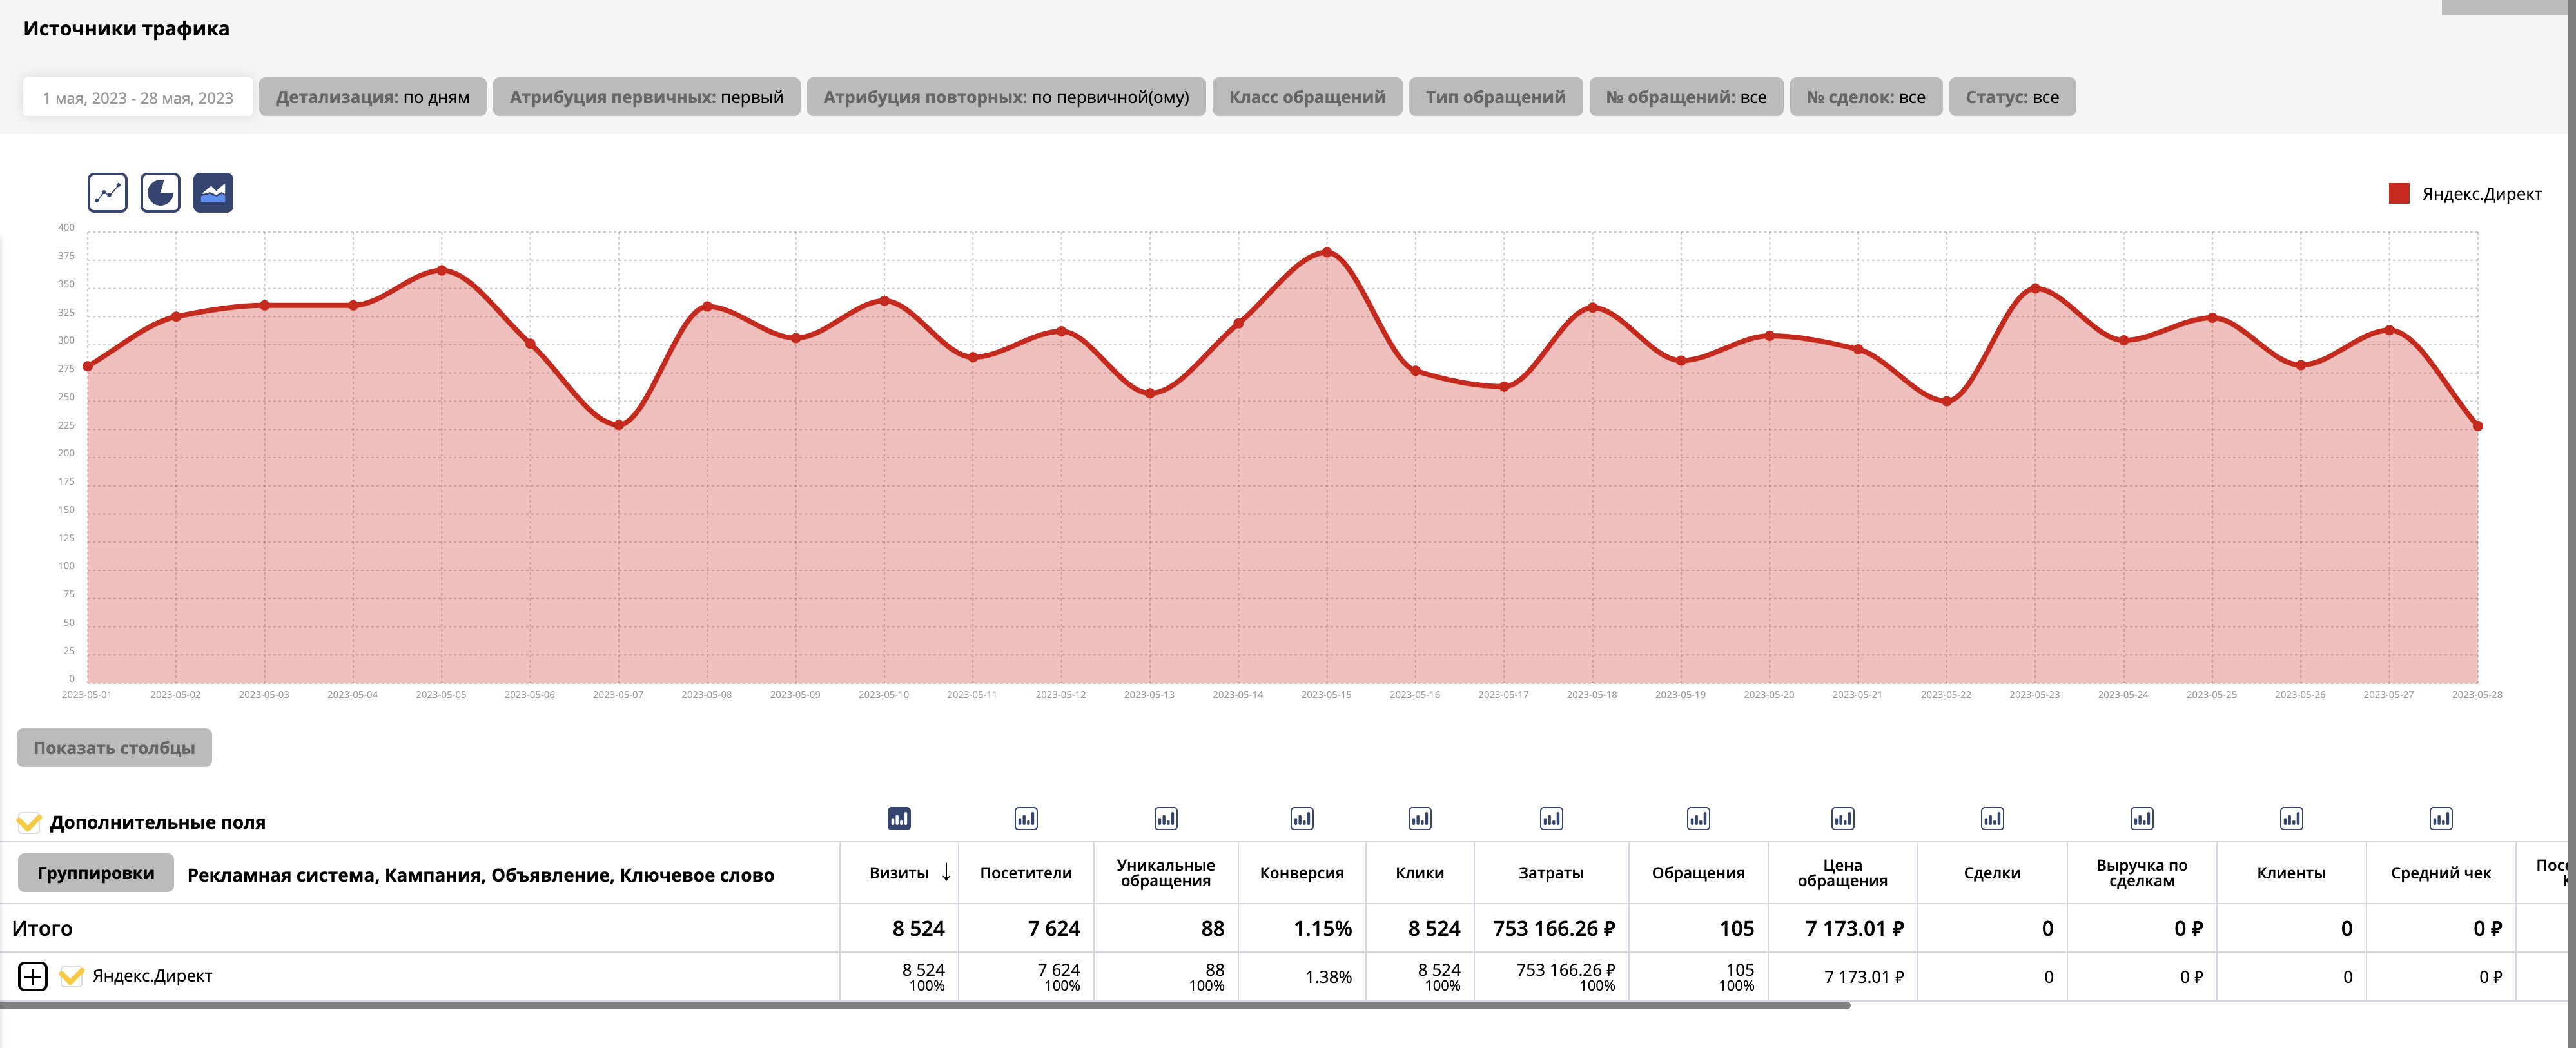The width and height of the screenshot is (2576, 1048).
Task: Switch to line chart view
Action: 107,193
